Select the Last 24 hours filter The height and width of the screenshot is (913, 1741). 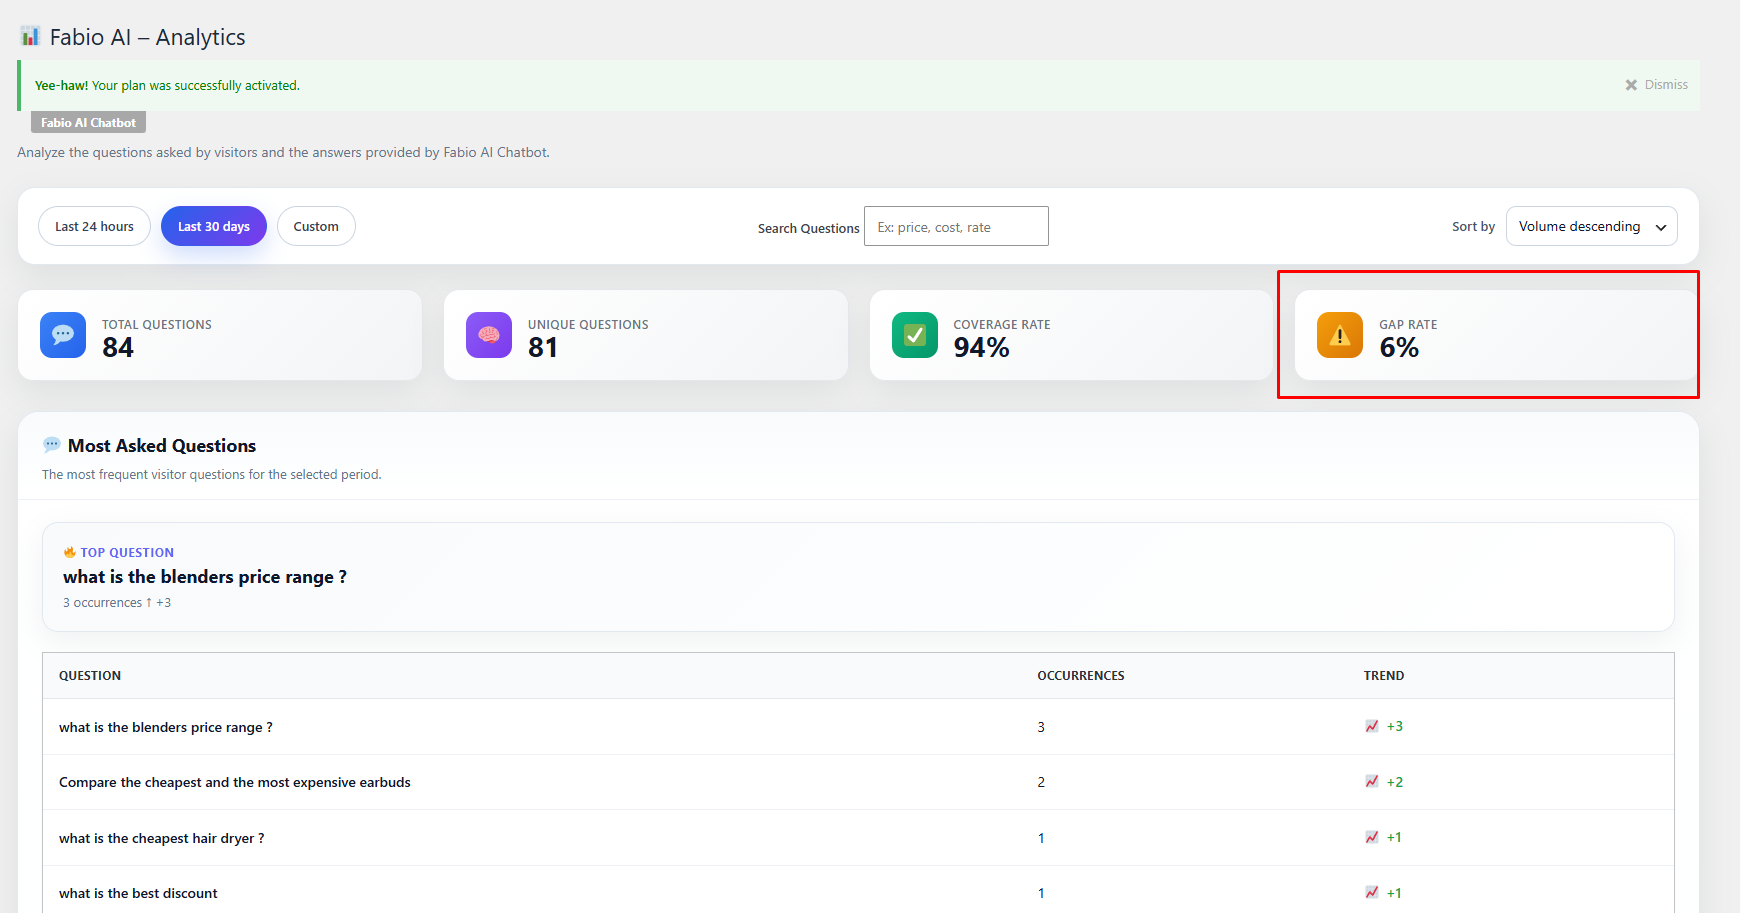pos(94,226)
